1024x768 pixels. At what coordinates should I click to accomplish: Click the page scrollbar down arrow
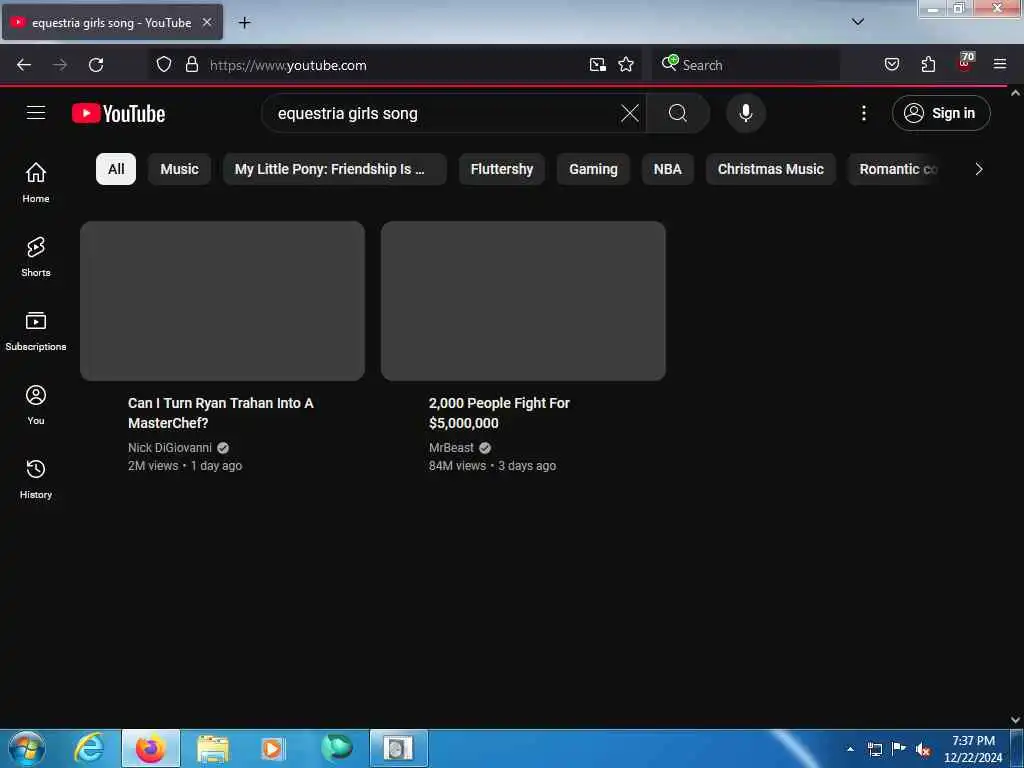click(1016, 720)
